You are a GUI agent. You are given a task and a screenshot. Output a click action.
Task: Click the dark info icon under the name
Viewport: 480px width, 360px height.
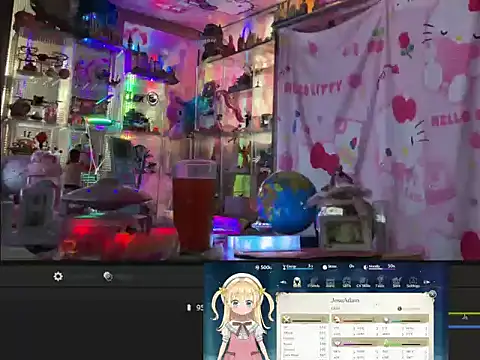point(399,309)
